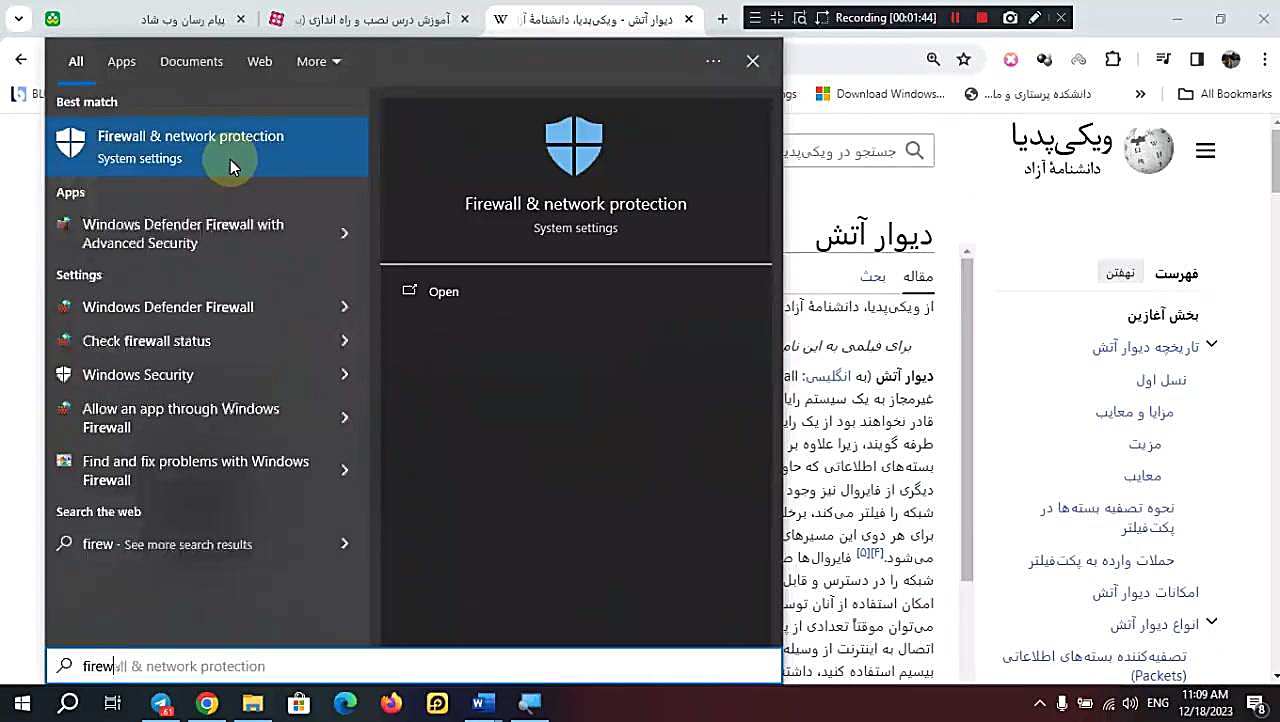The width and height of the screenshot is (1280, 722).
Task: Select the All search filter tab
Action: pyautogui.click(x=76, y=61)
